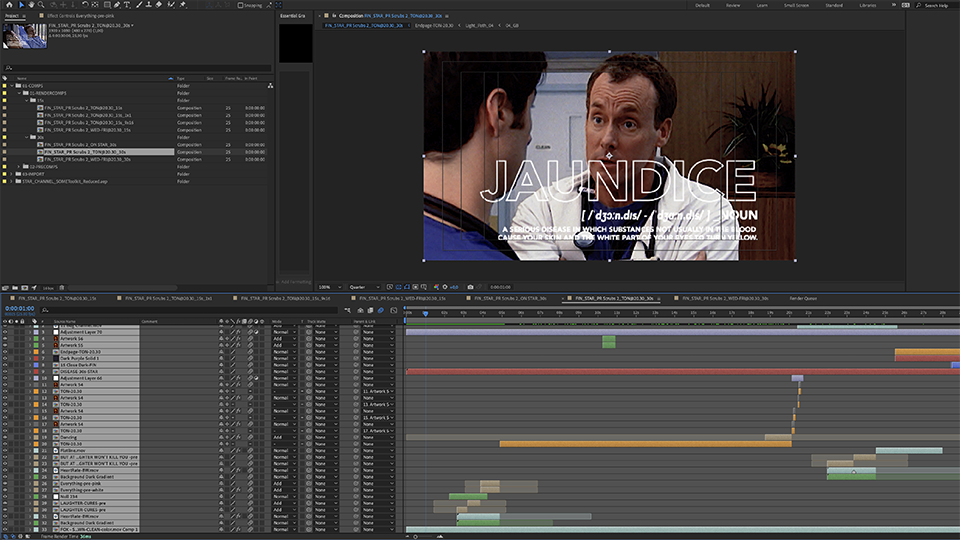The image size is (960, 540).
Task: Select the Horizontal Type tool
Action: click(127, 4)
